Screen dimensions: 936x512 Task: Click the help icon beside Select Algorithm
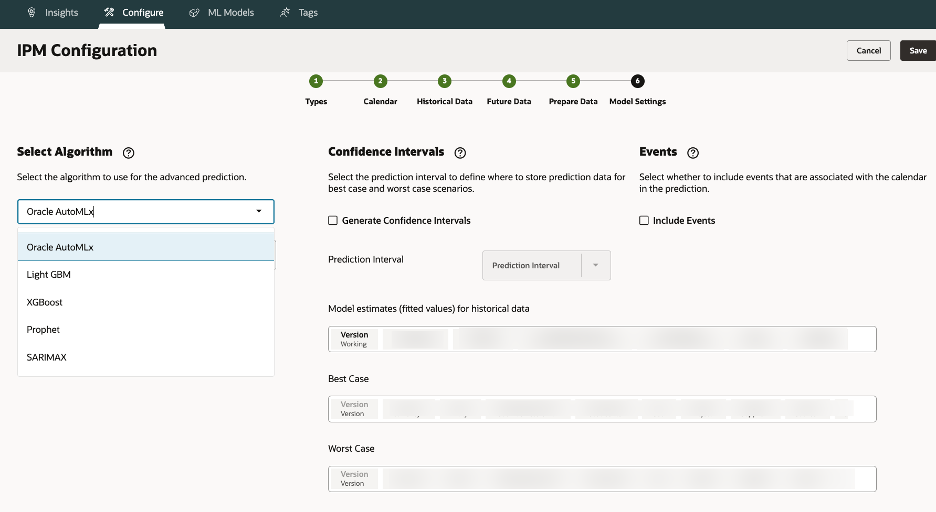pos(129,153)
